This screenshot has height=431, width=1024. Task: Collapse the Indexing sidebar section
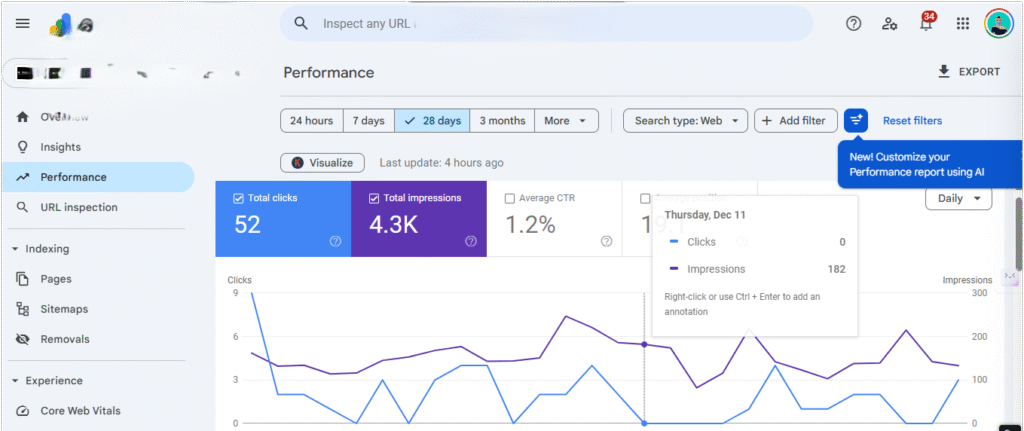(16, 249)
